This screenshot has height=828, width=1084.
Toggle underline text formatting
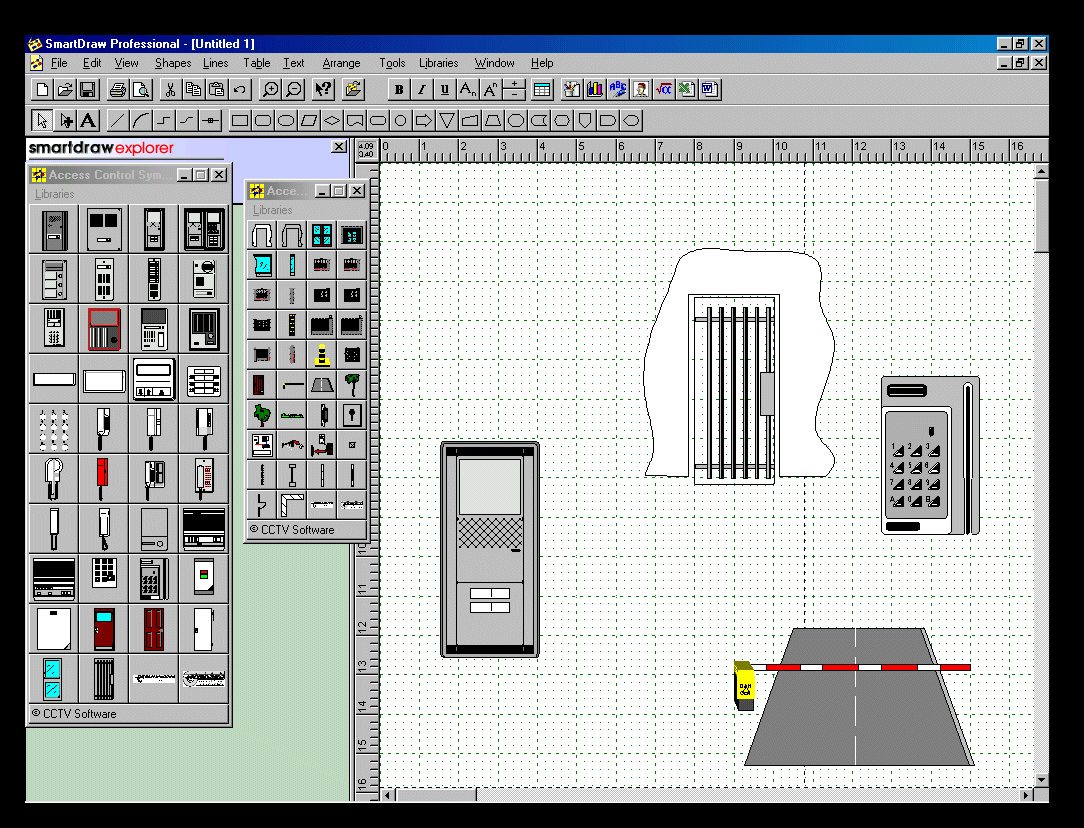(x=445, y=89)
